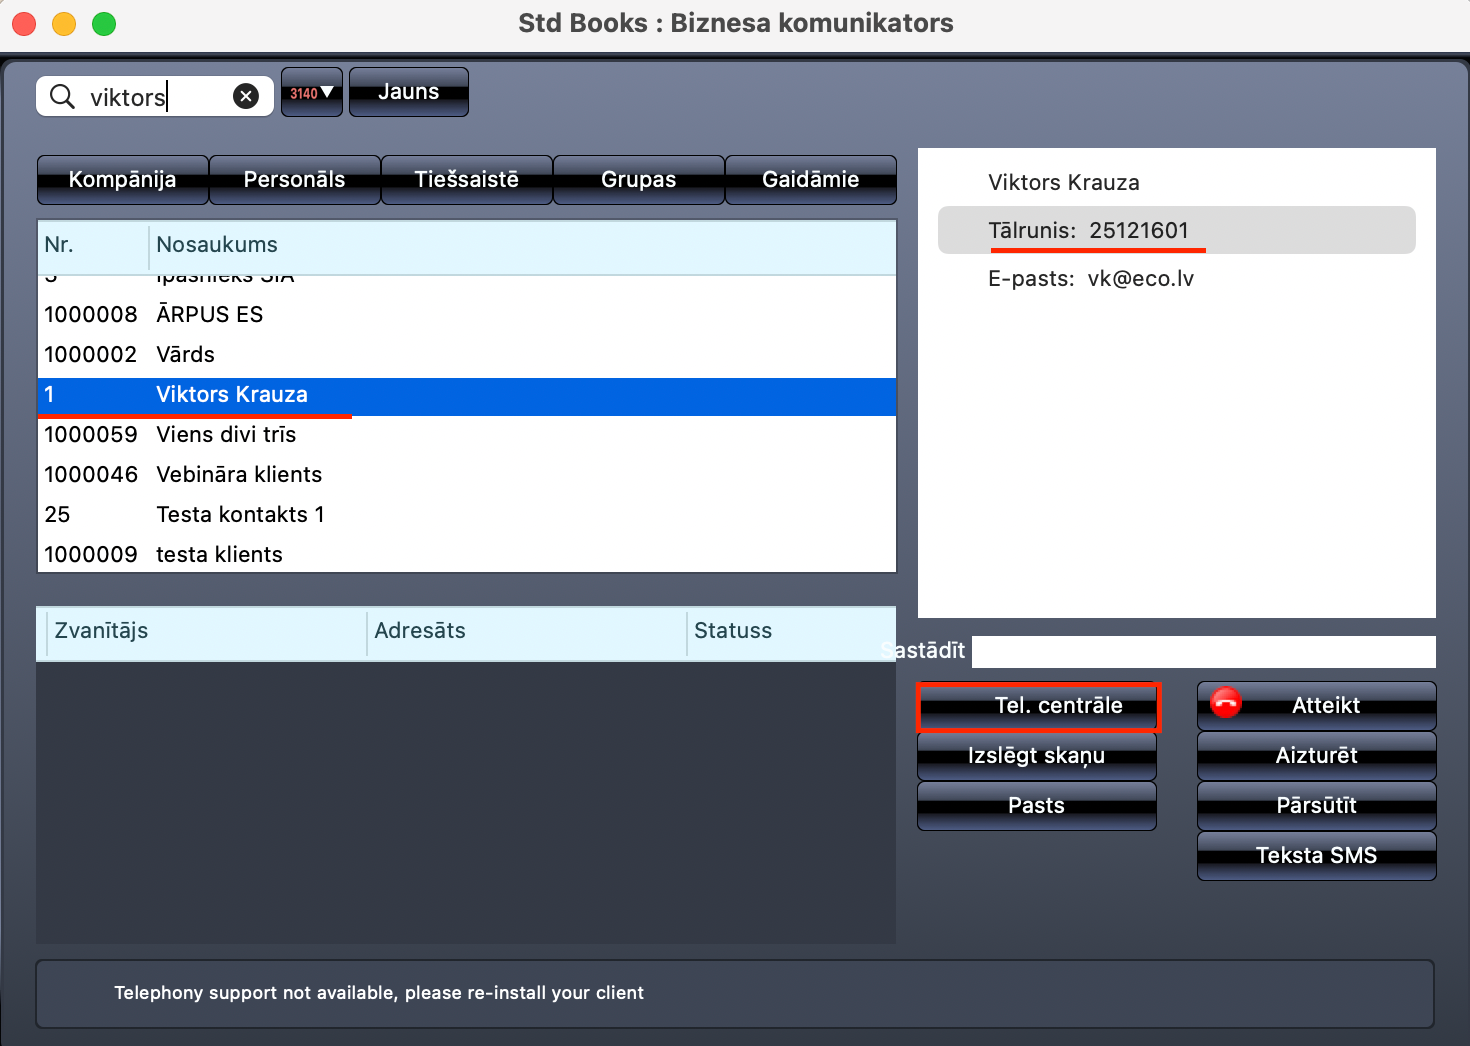1470x1046 pixels.
Task: Choose the Vebināra klients row
Action: click(239, 475)
